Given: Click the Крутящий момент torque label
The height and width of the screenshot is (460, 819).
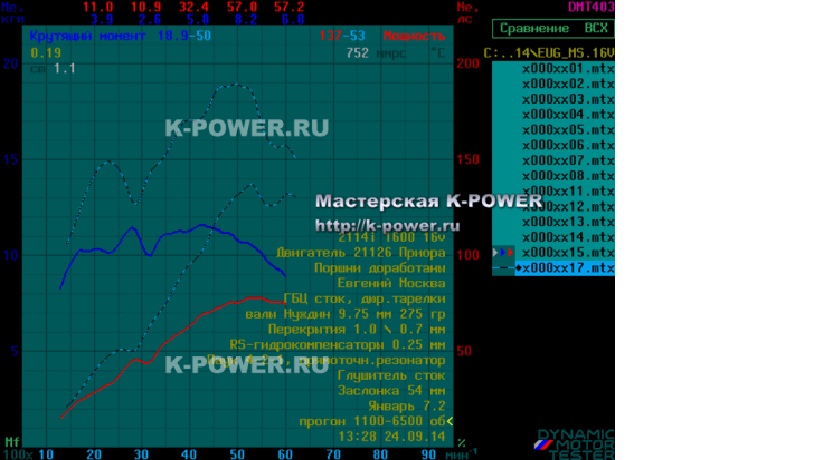Looking at the screenshot, I should [x=87, y=36].
